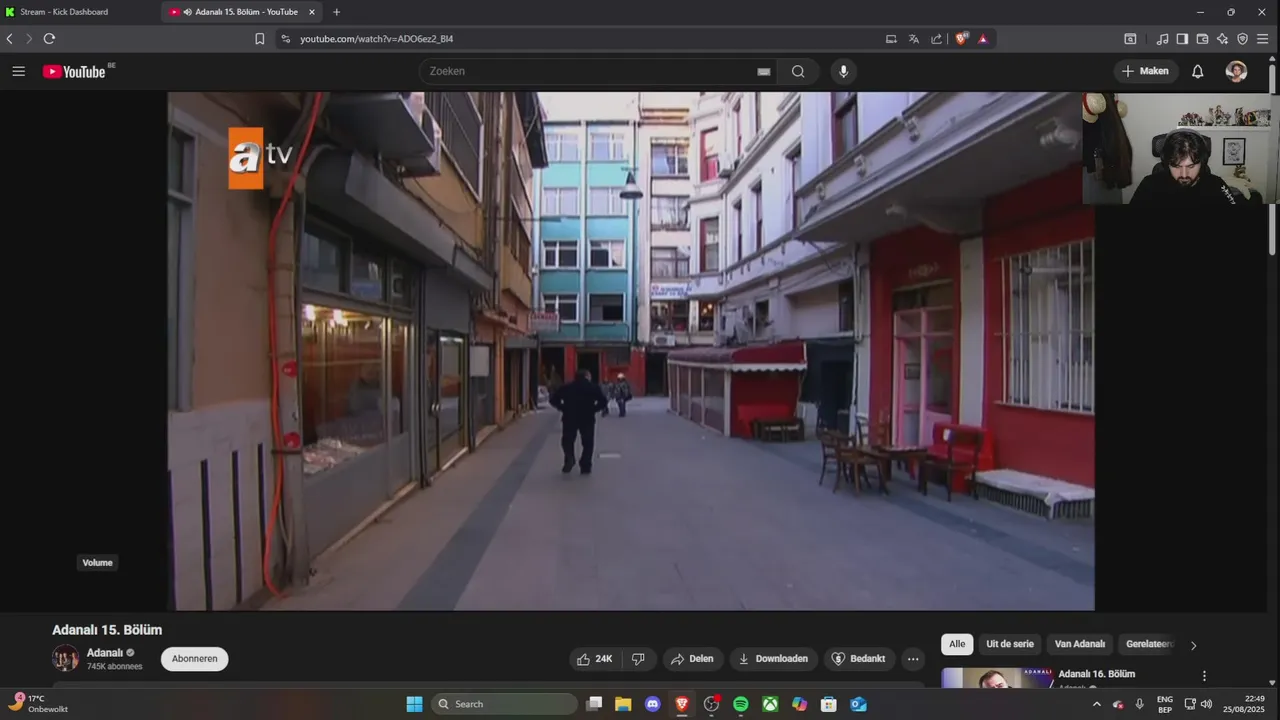Dislike the video with thumbs down
Image resolution: width=1280 pixels, height=720 pixels.
click(x=638, y=659)
